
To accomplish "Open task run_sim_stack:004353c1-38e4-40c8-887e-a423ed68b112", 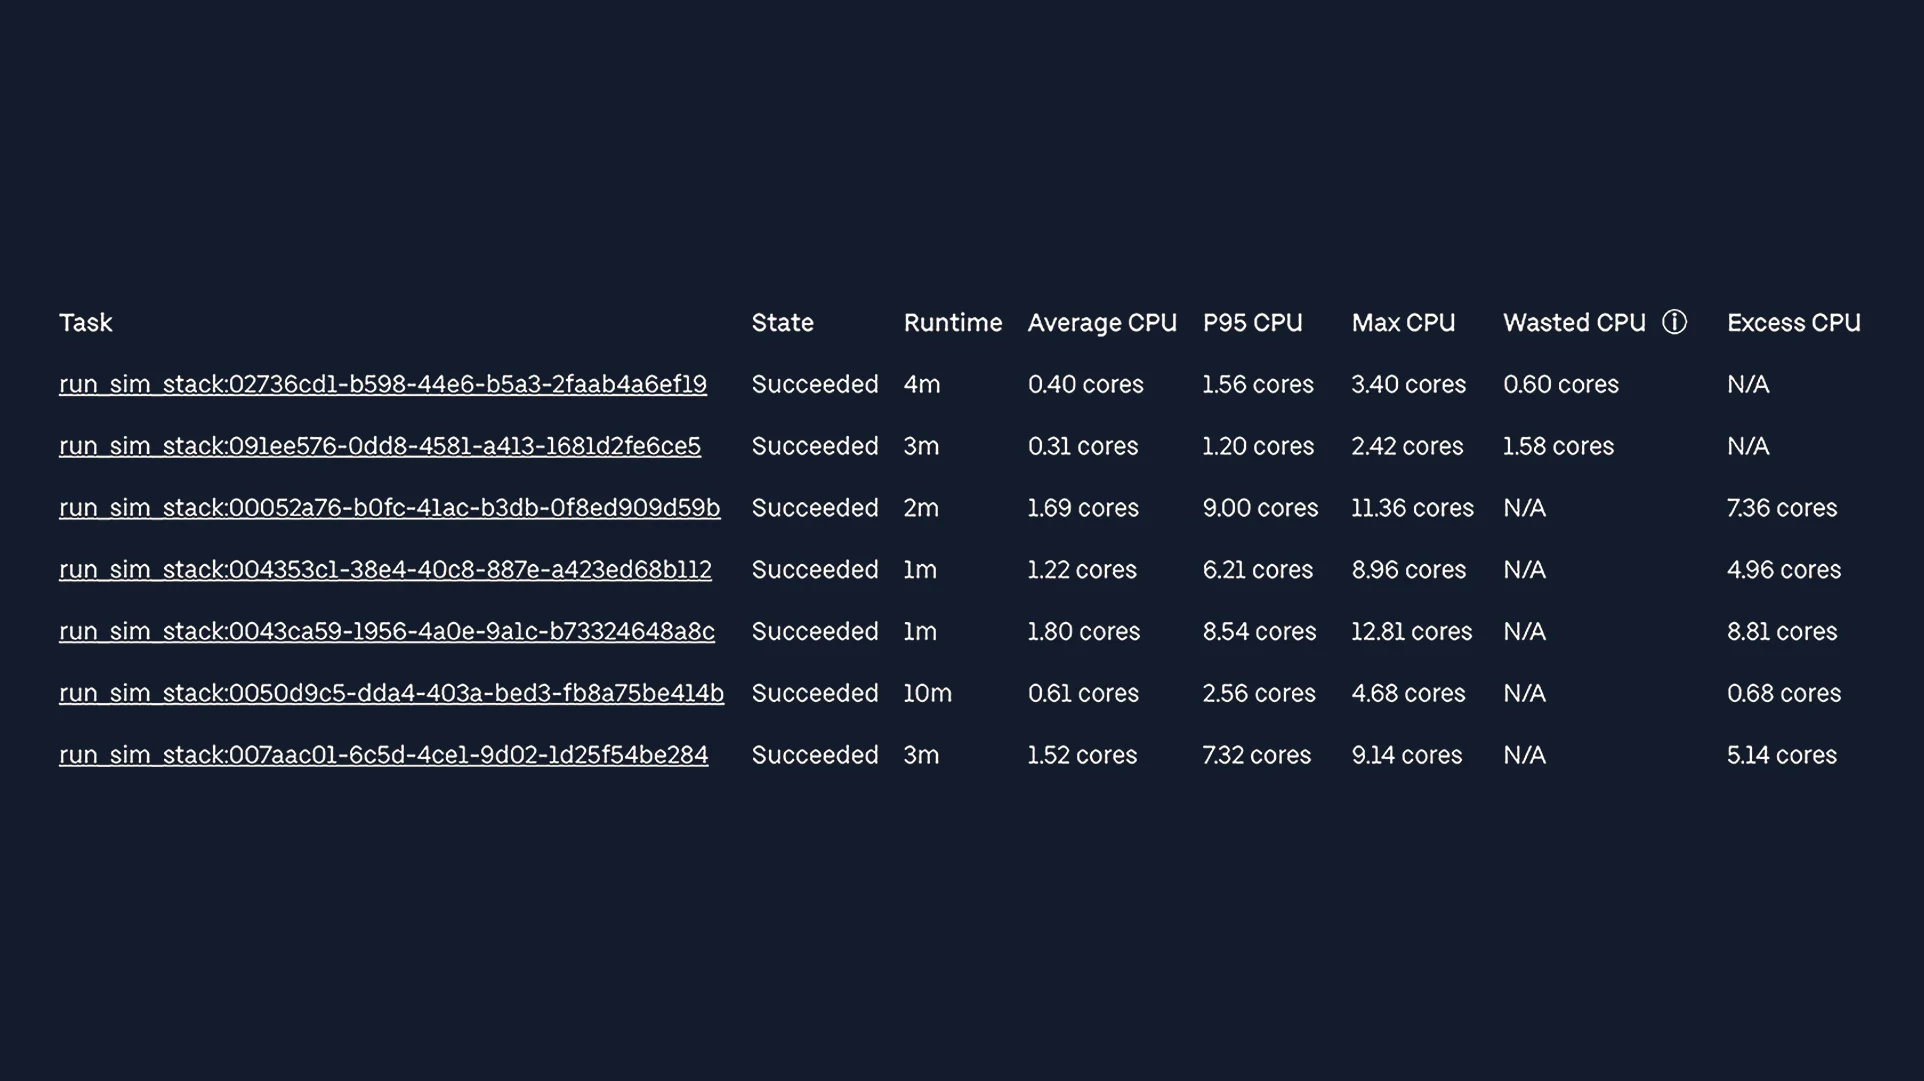I will pyautogui.click(x=385, y=570).
